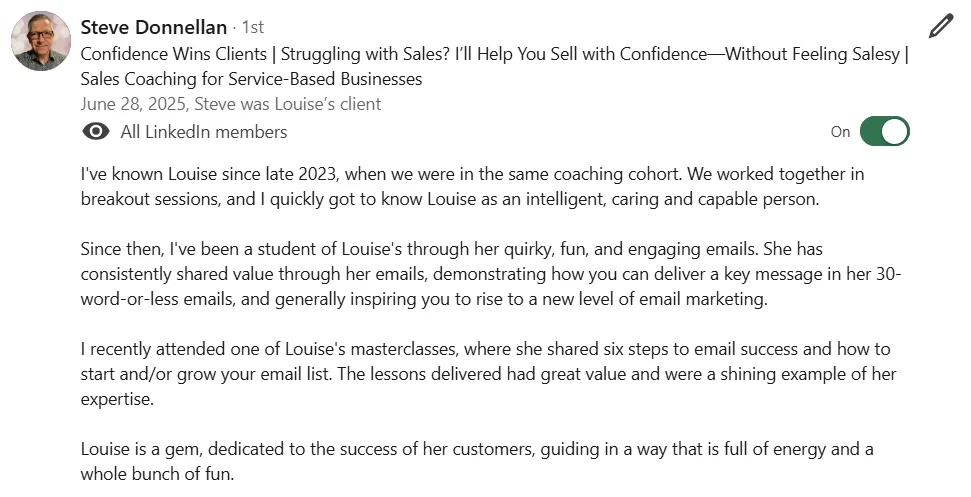Click the word "expertise" in the third paragraph
Image resolution: width=971 pixels, height=497 pixels.
click(x=117, y=399)
